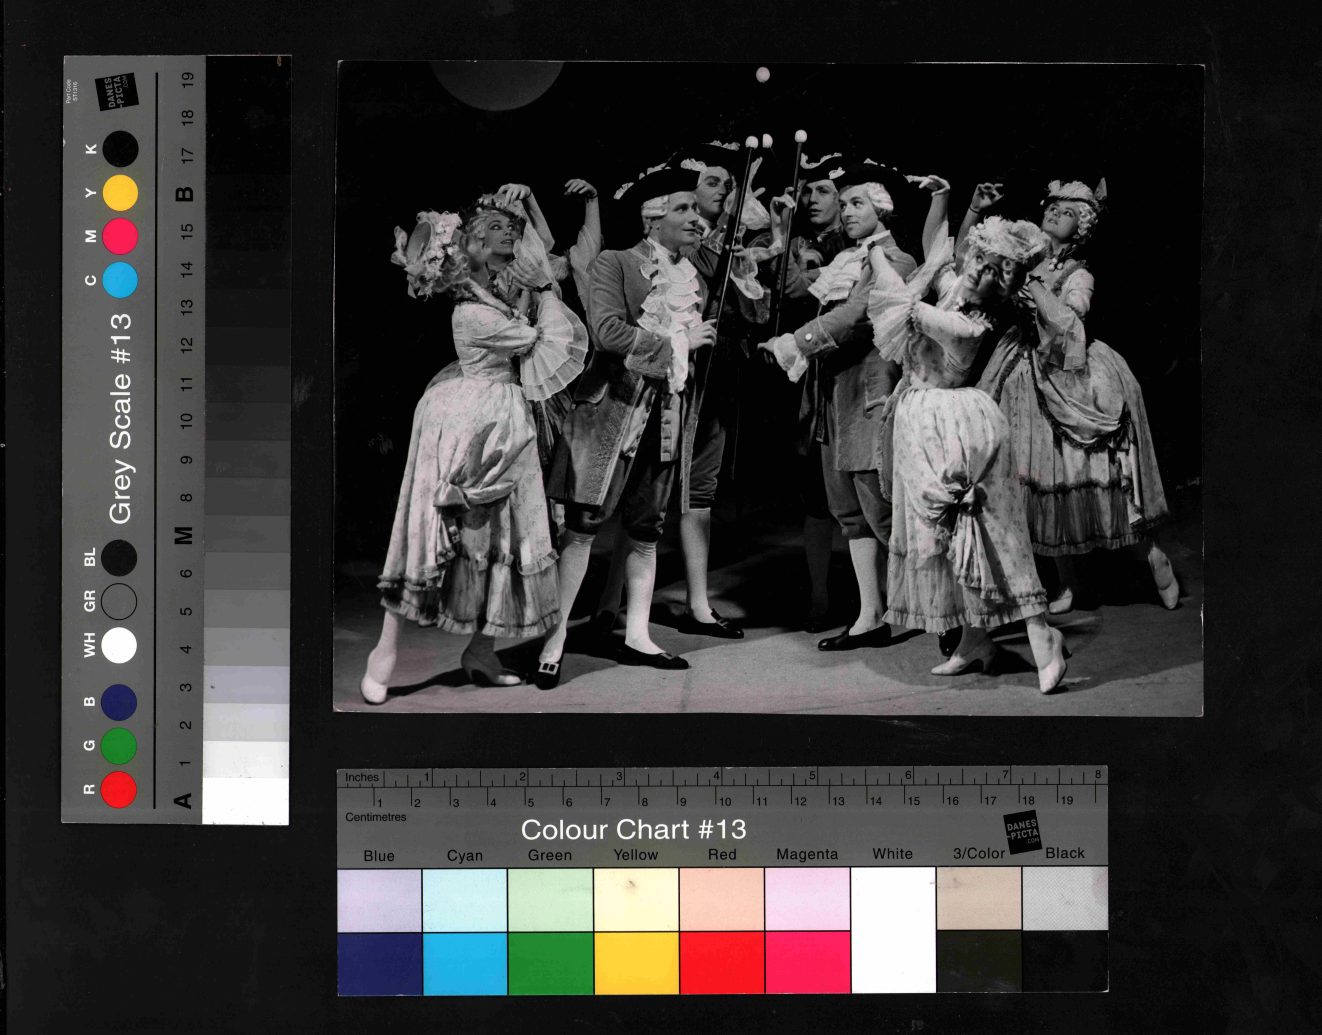
Task: Click the yellow circle labeled Y
Action: pyautogui.click(x=120, y=192)
